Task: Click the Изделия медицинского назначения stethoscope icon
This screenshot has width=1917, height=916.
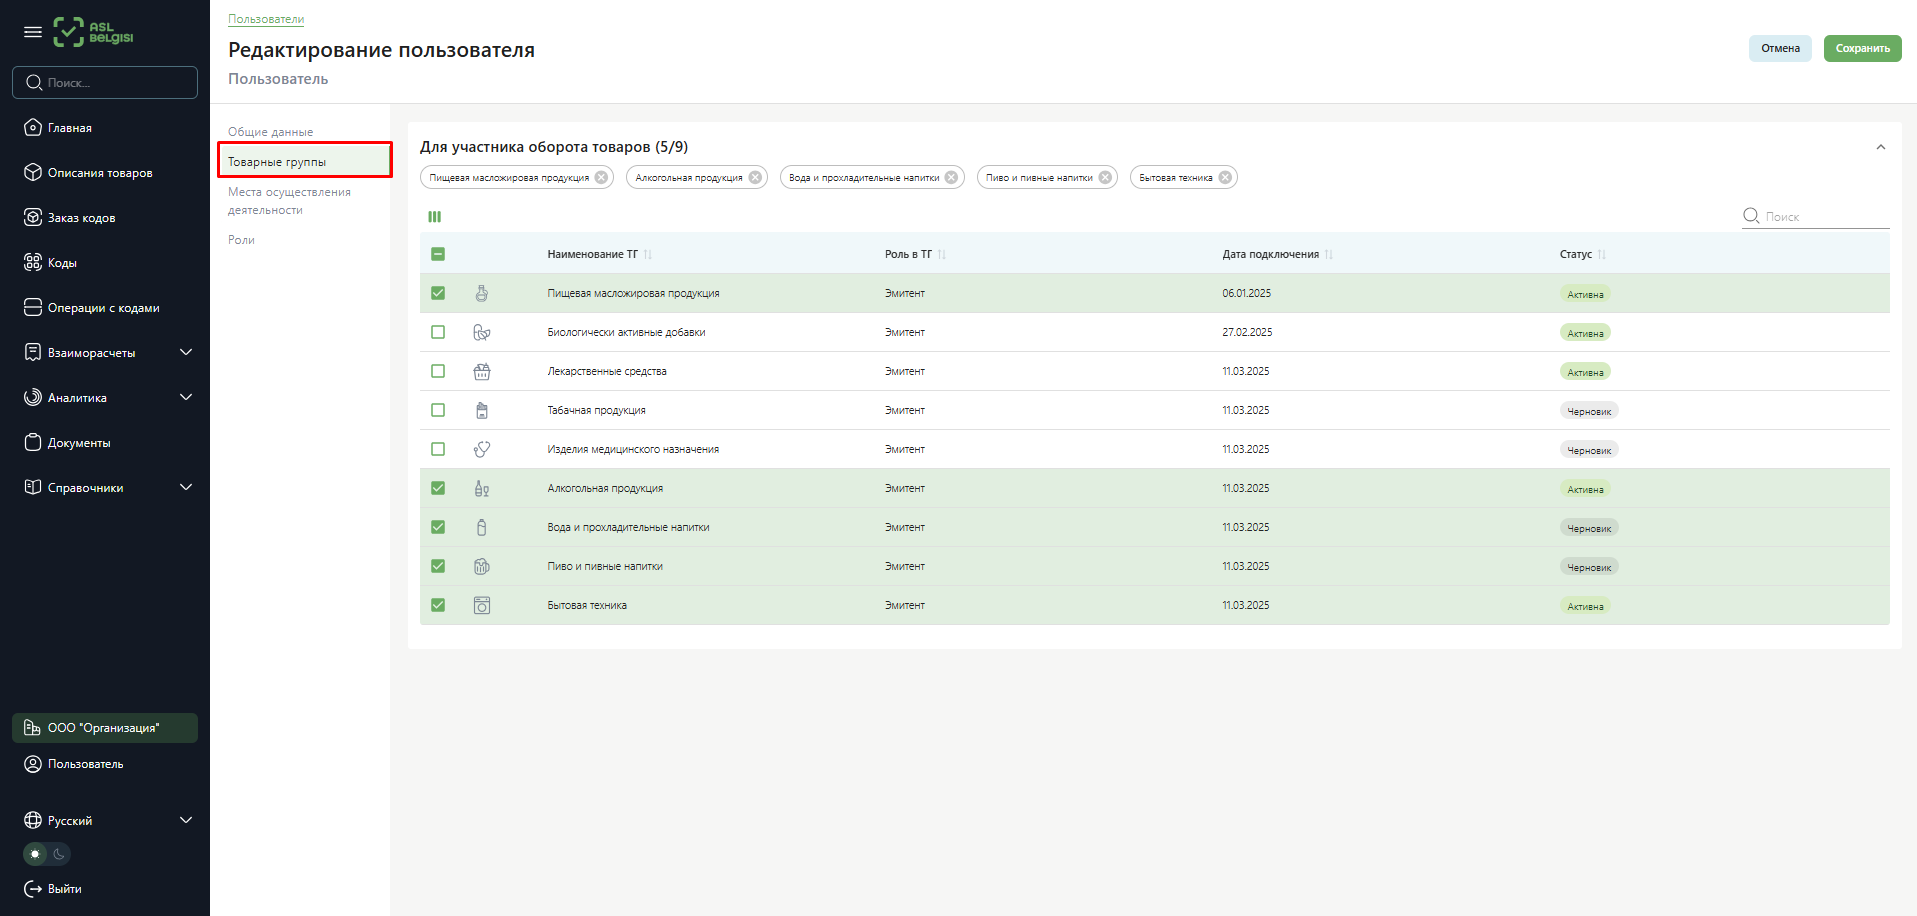Action: (x=482, y=449)
